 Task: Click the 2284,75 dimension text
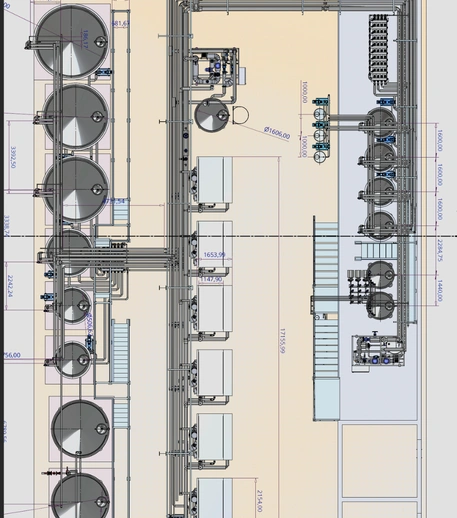[440, 250]
